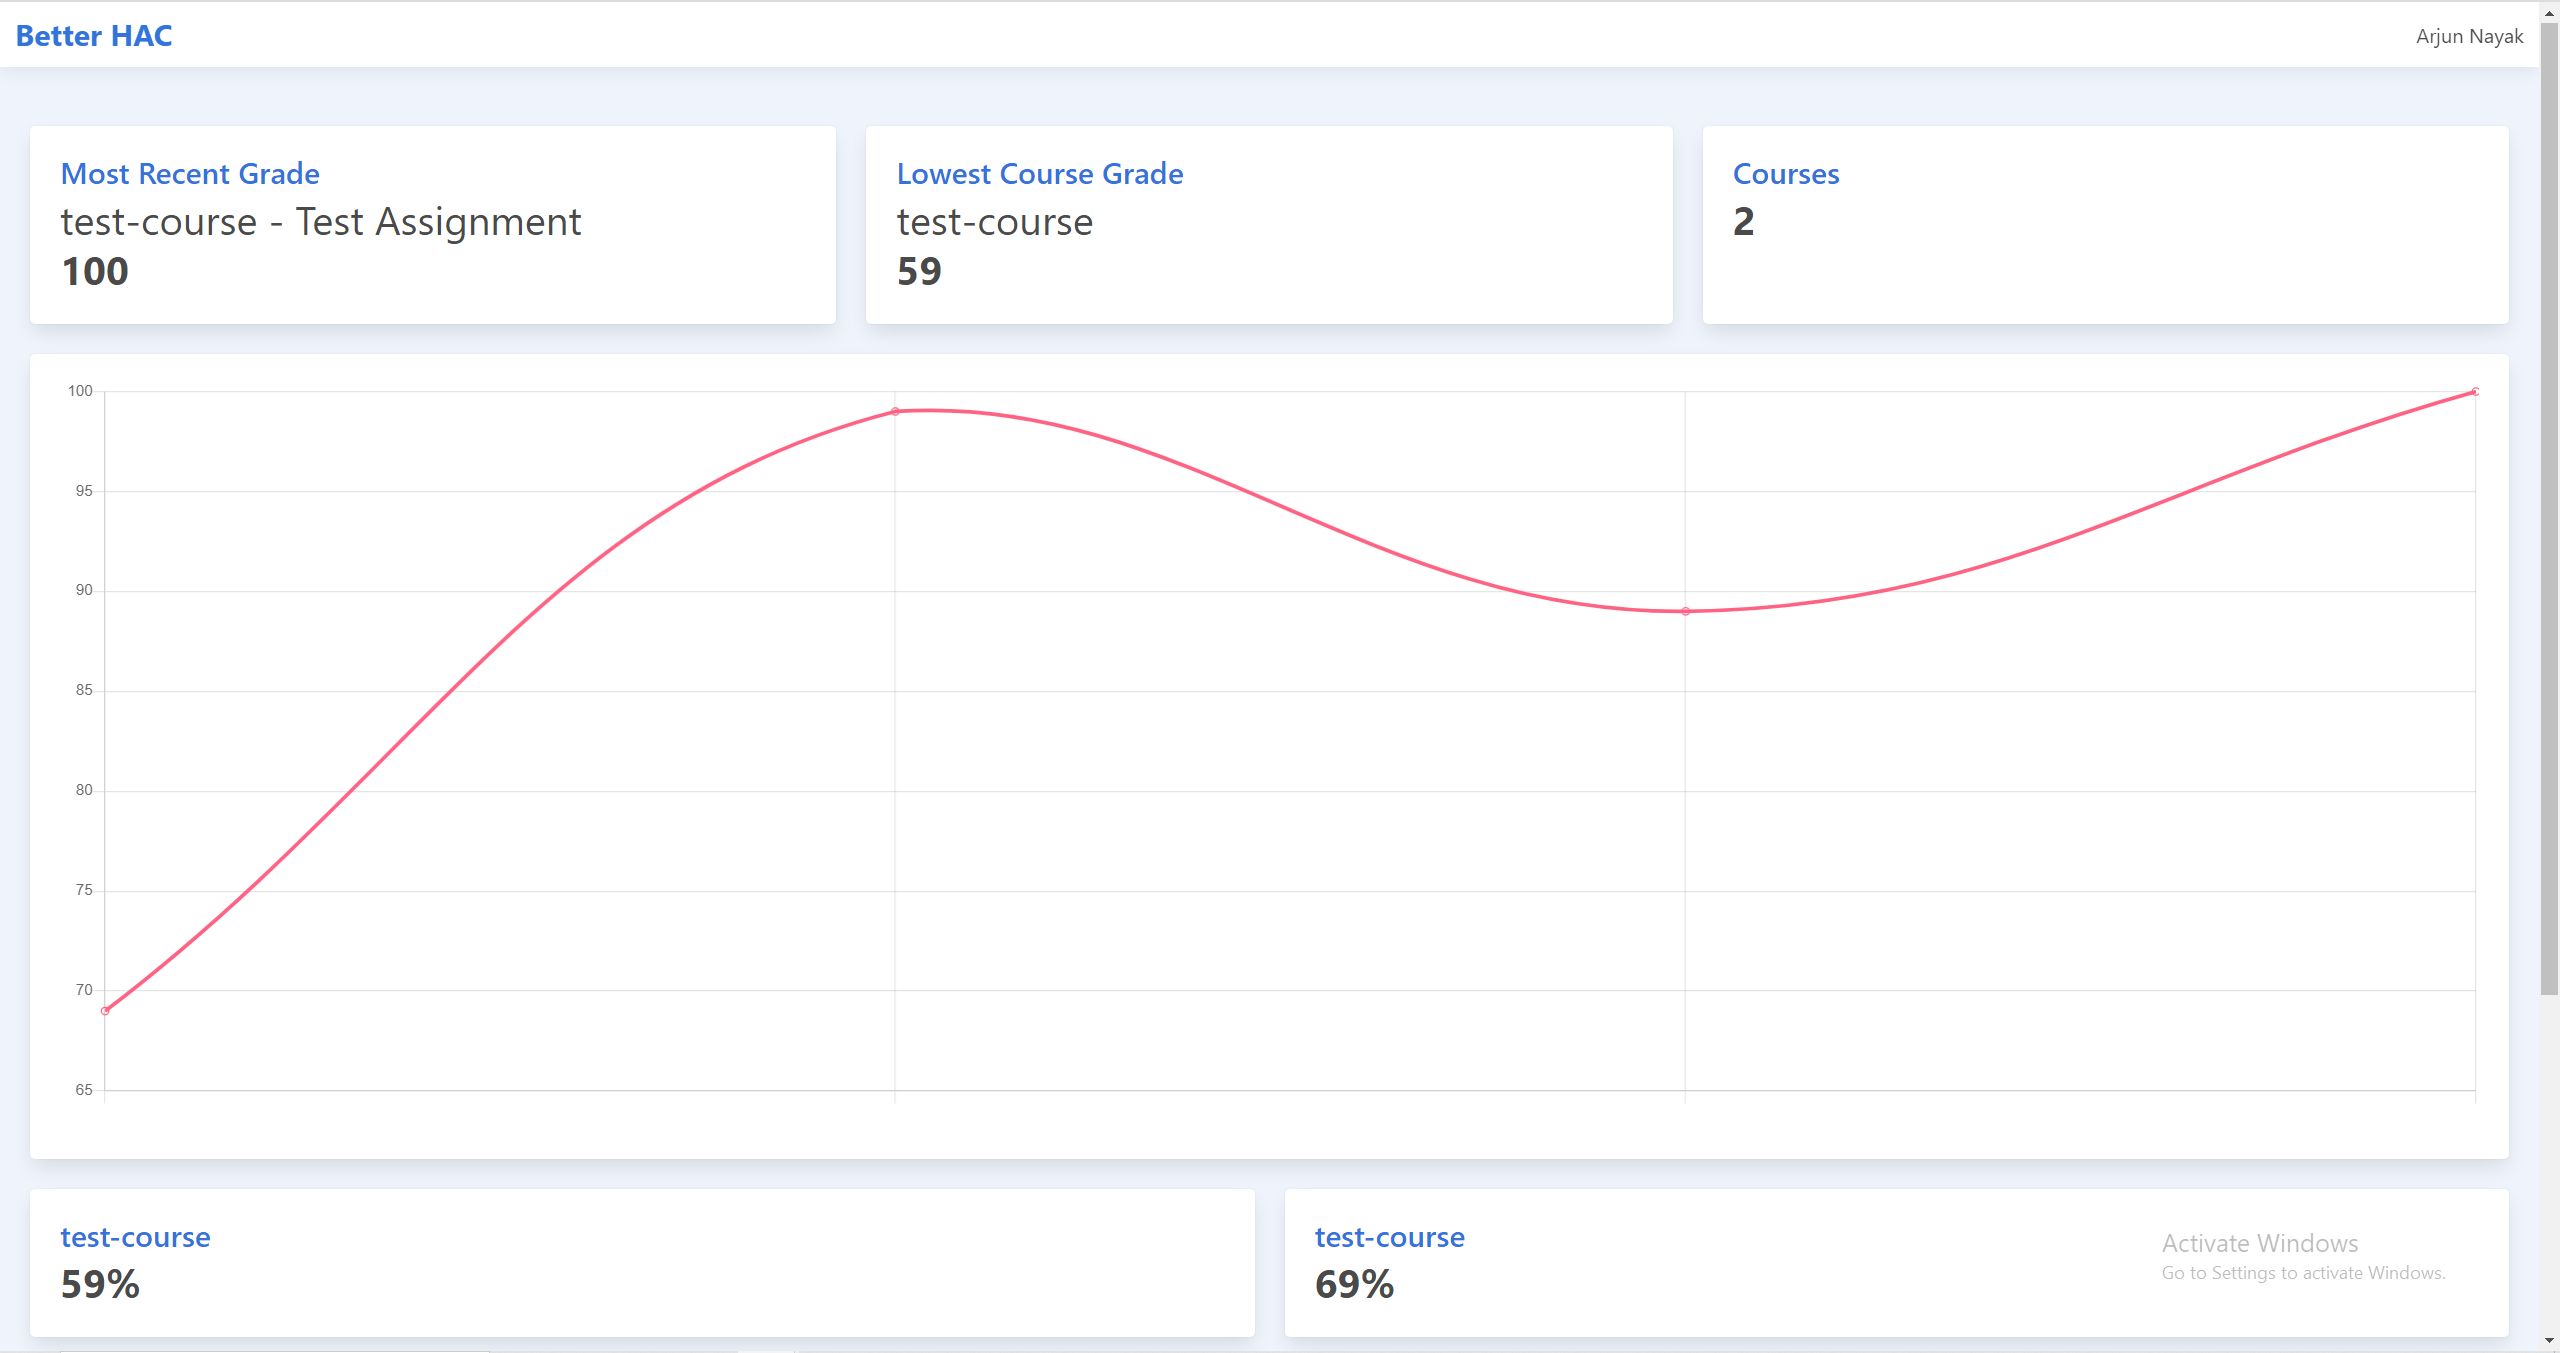
Task: Click the Better HAC logo link
Action: pos(94,36)
